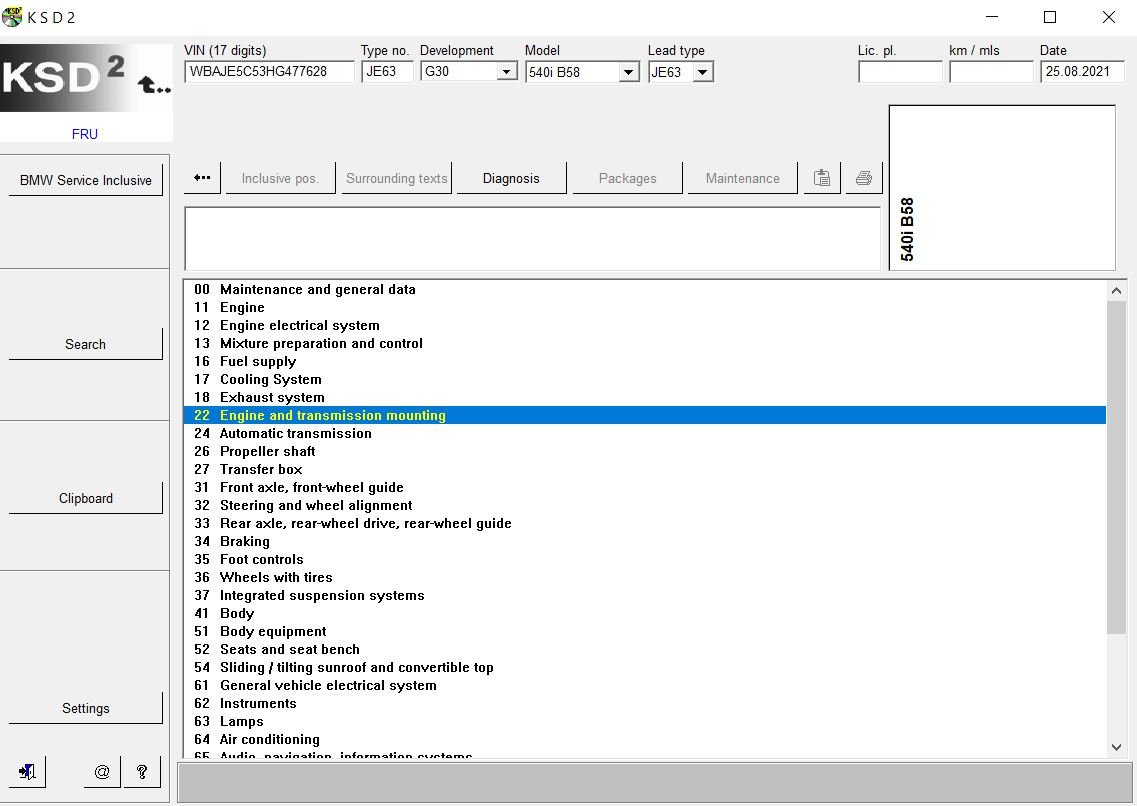This screenshot has height=806, width=1137.
Task: Select 36 Wheels with tires
Action: 645,577
